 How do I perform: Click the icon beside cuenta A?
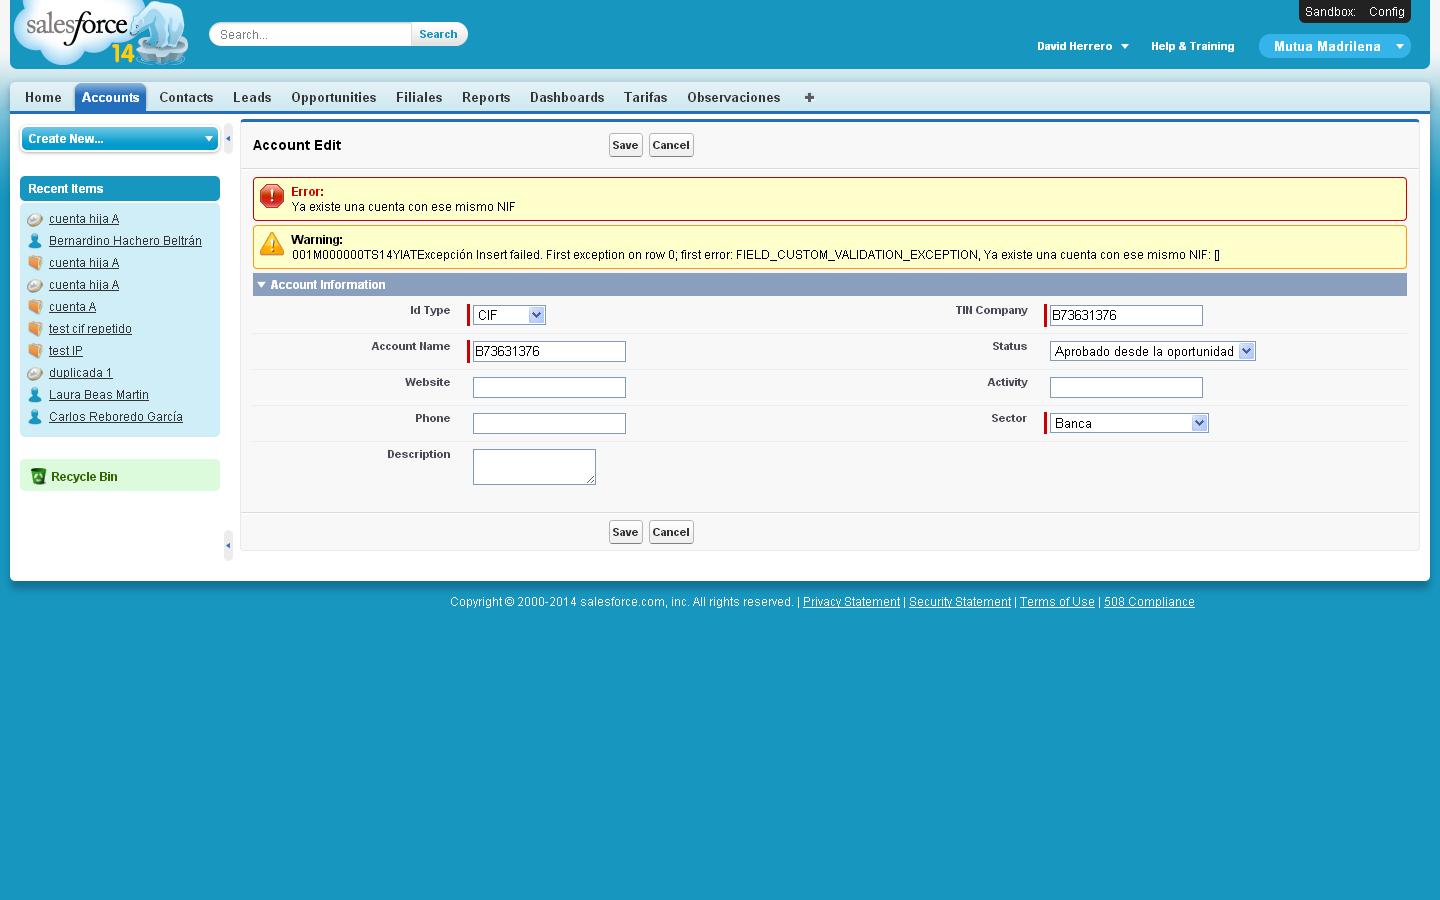click(35, 307)
